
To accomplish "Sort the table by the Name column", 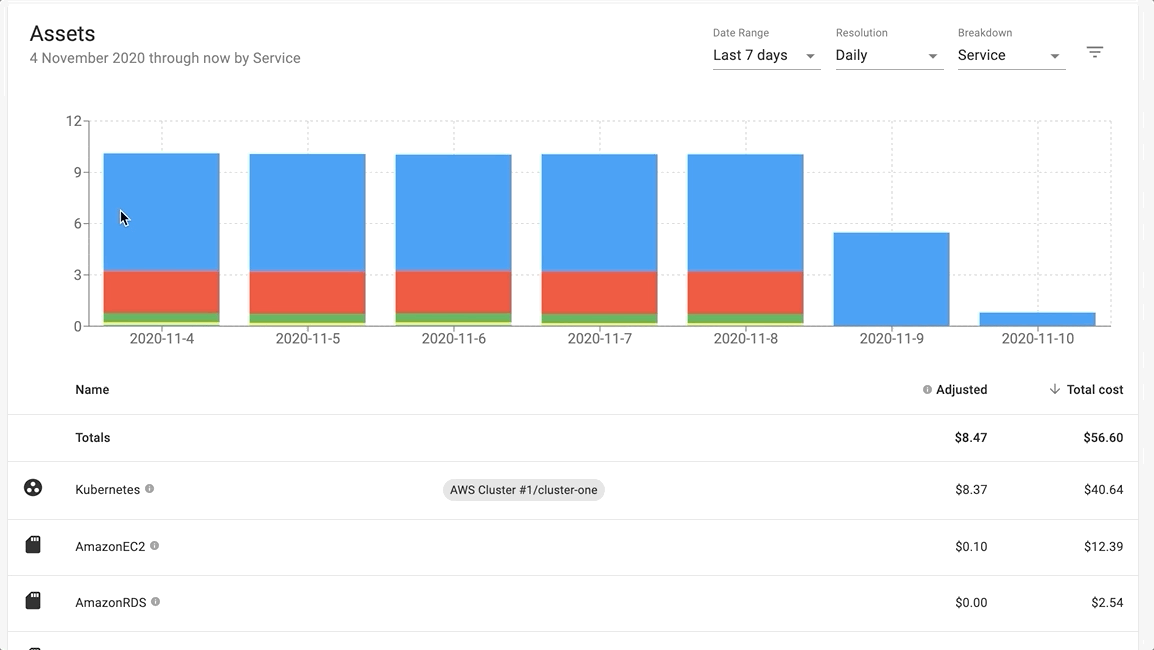I will (x=92, y=389).
